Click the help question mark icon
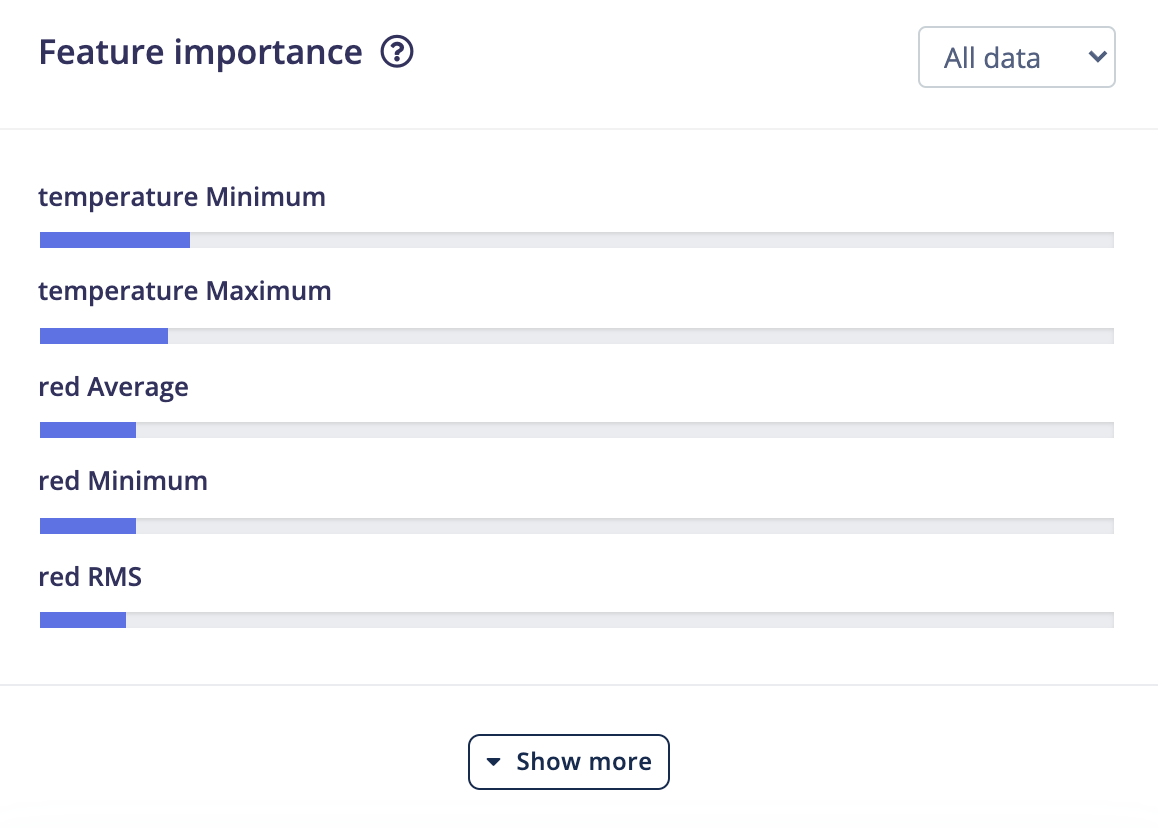 [397, 52]
